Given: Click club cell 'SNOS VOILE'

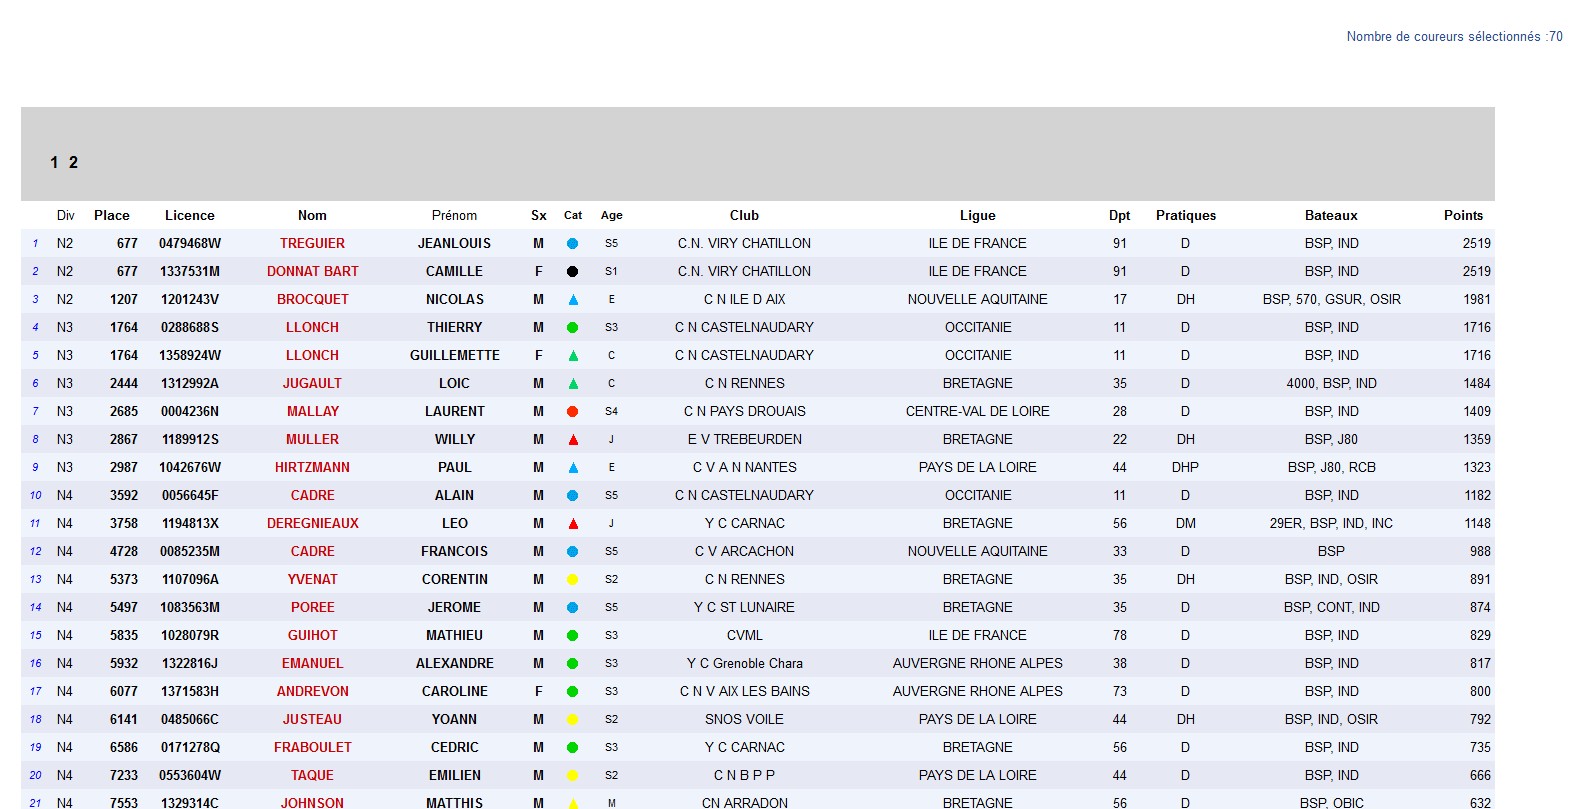Looking at the screenshot, I should (744, 719).
